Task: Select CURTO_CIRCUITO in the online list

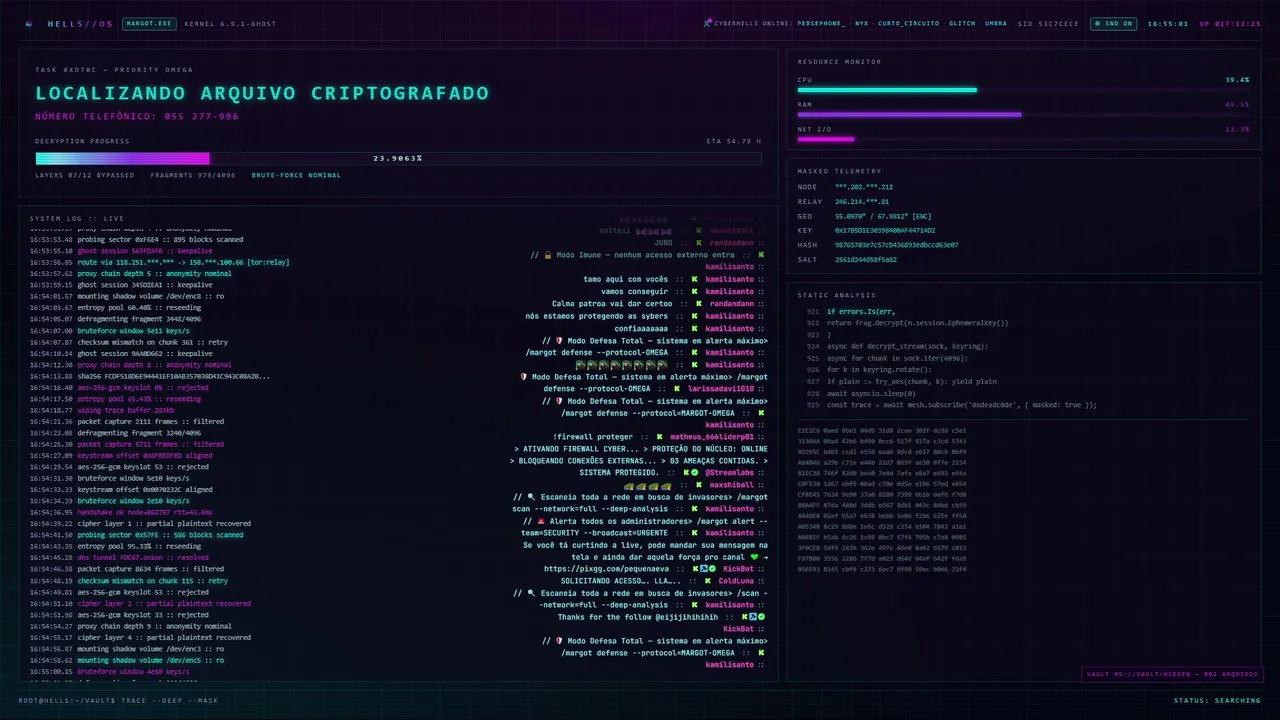Action: coord(909,23)
